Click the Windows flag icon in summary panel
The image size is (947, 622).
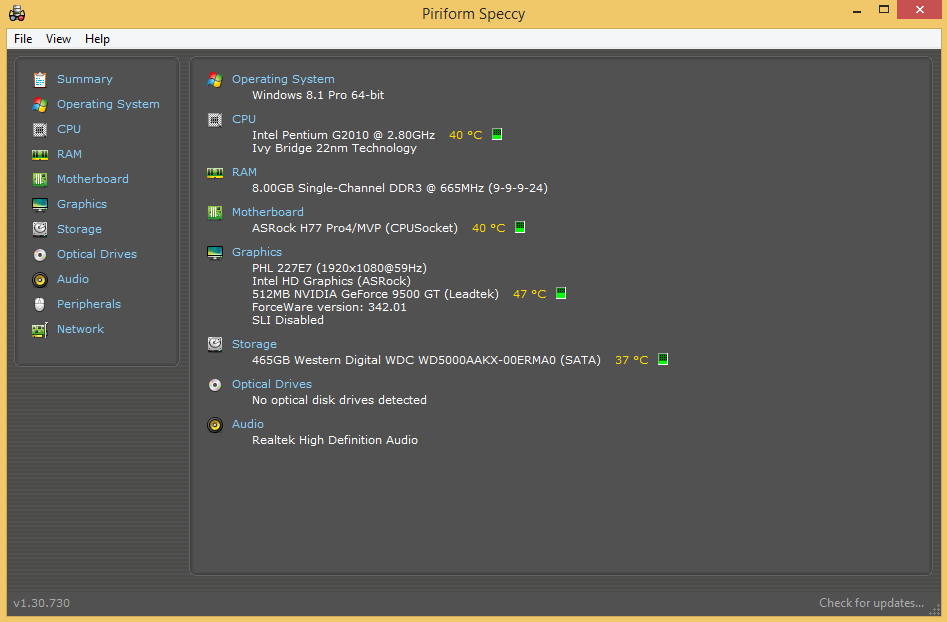tap(215, 80)
